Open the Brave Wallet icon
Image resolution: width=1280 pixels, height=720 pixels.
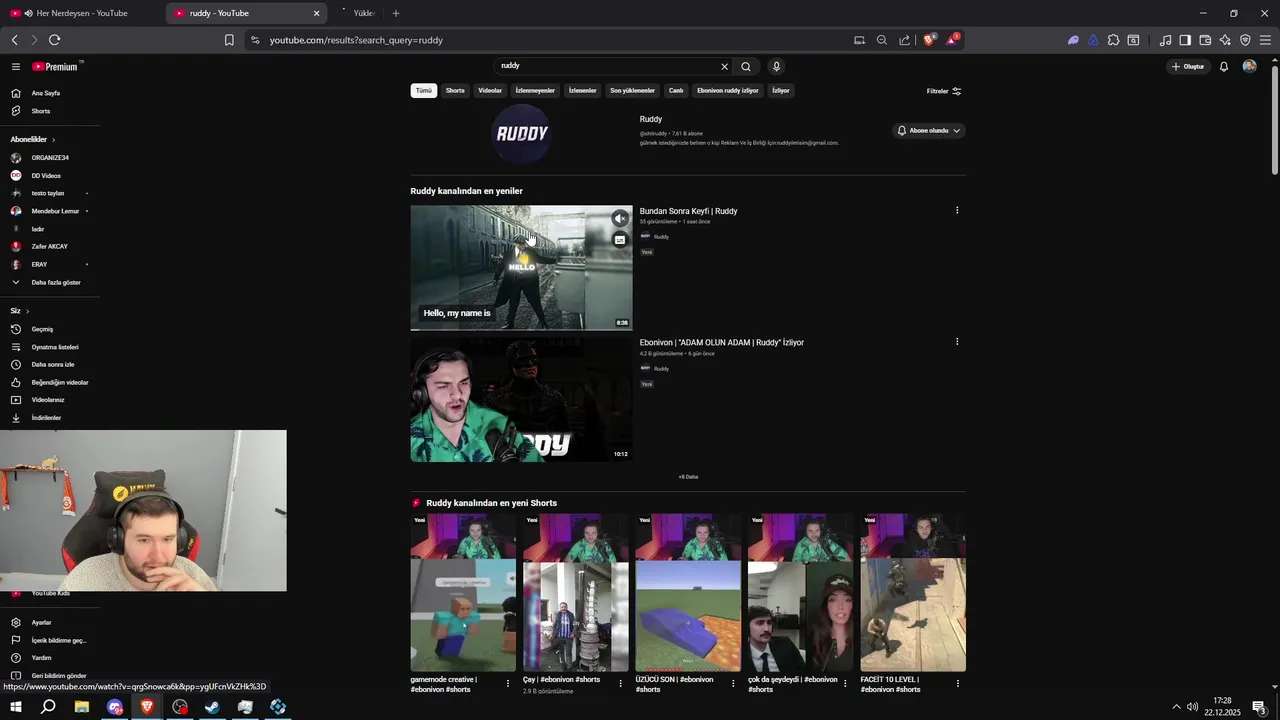[x=1205, y=40]
